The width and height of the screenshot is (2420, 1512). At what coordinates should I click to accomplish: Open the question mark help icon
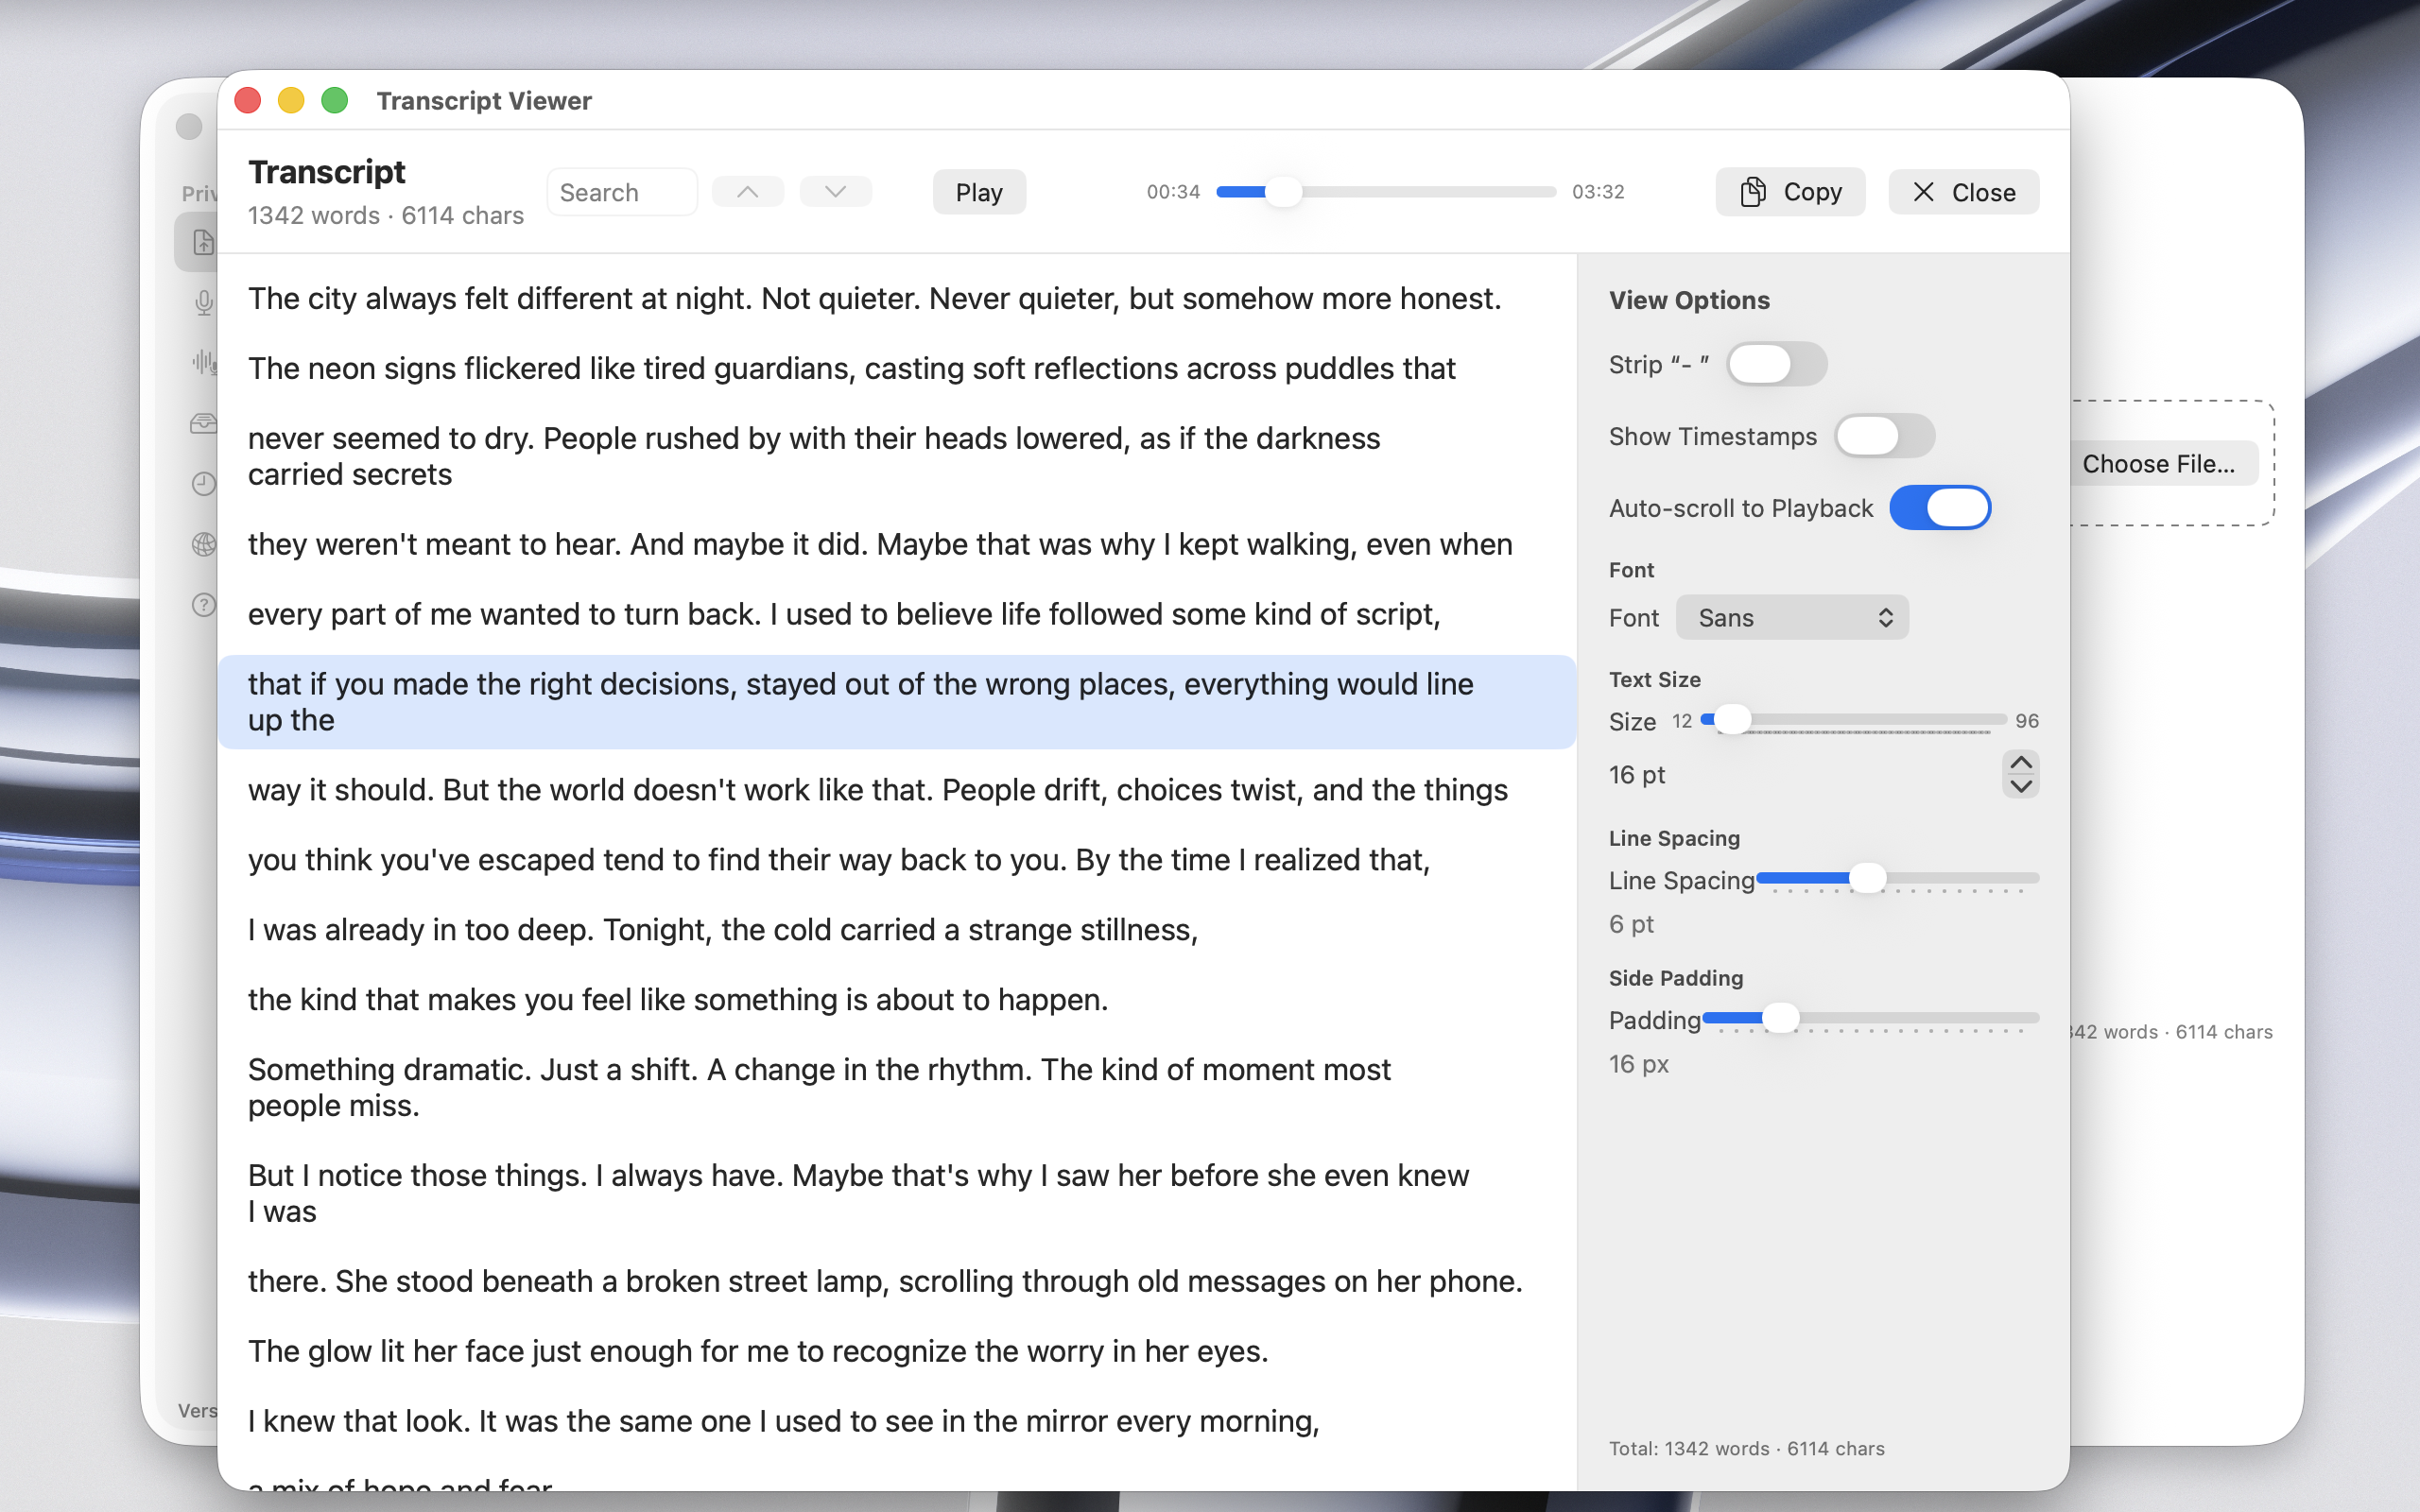(x=204, y=604)
